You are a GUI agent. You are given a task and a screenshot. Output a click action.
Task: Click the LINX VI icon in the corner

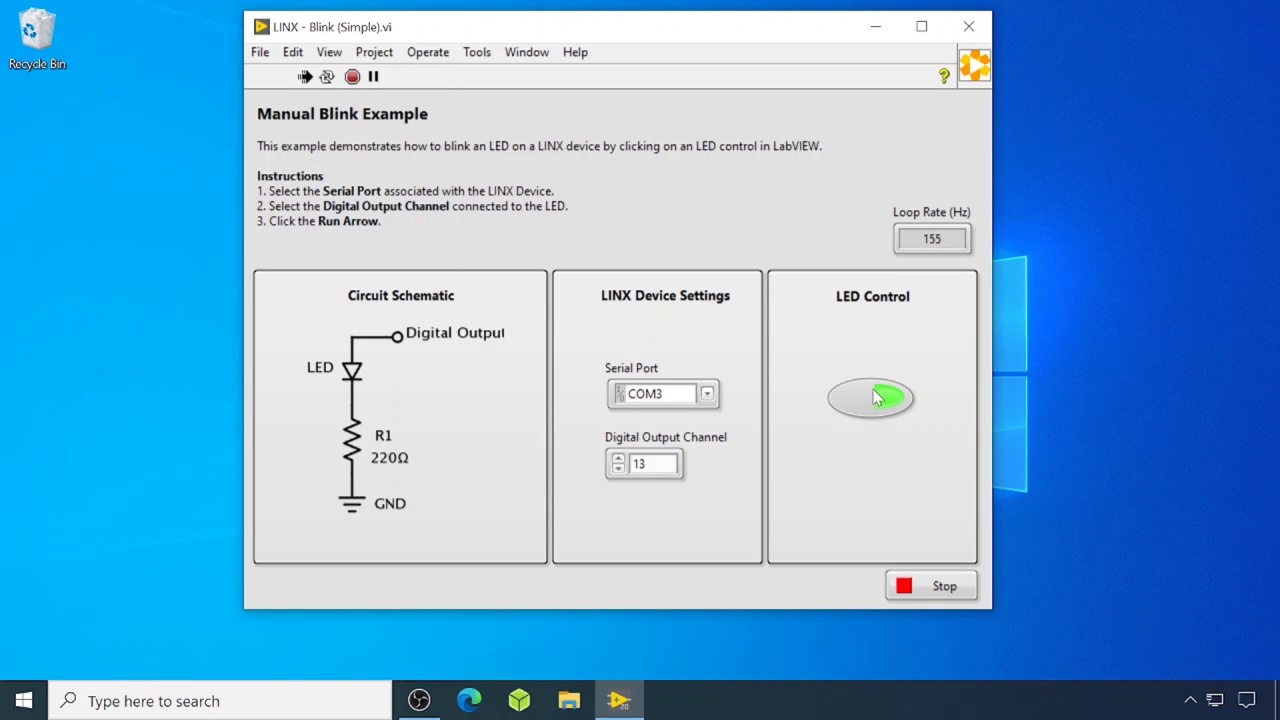click(x=974, y=66)
